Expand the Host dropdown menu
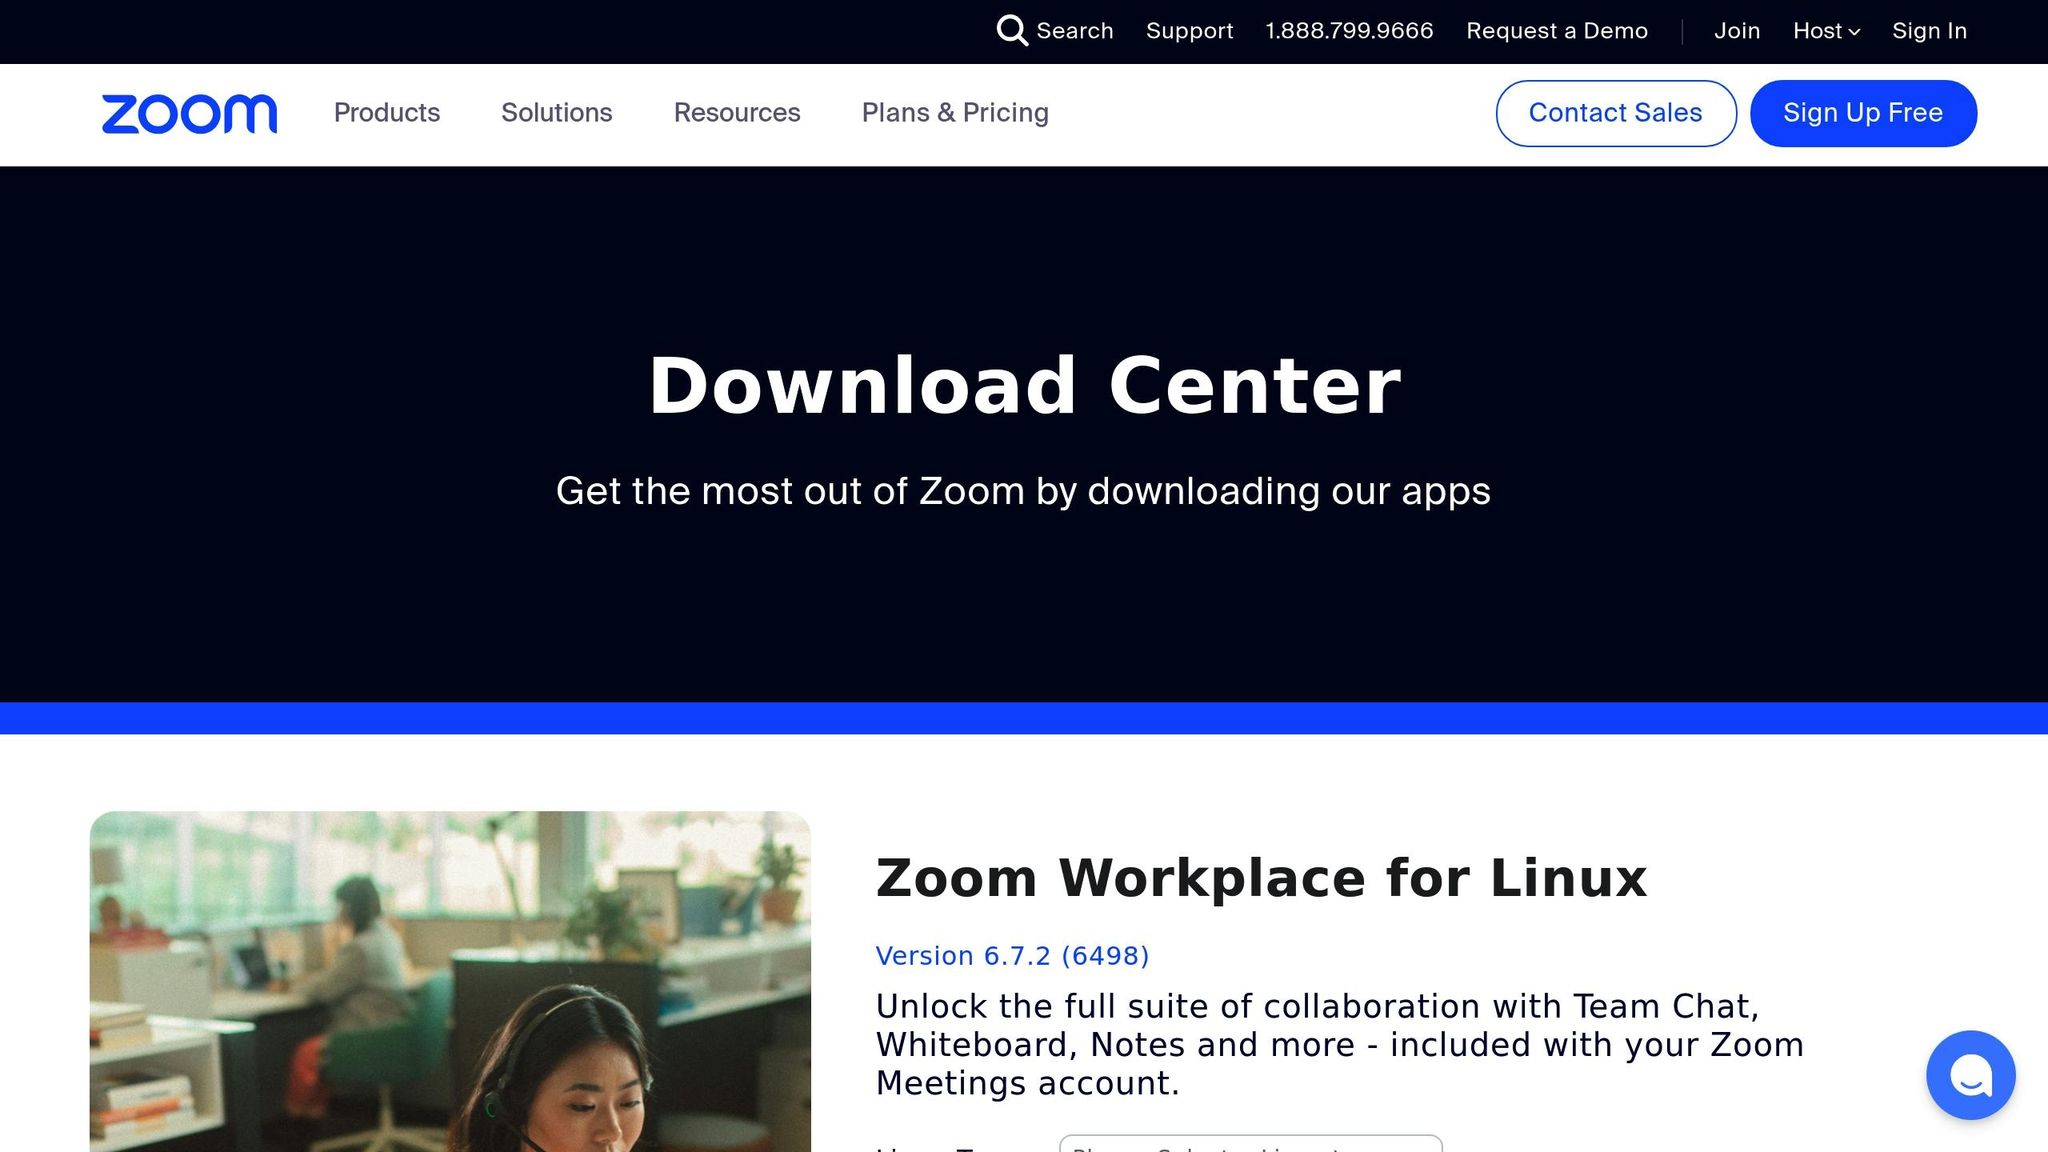The image size is (2048, 1152). point(1826,31)
